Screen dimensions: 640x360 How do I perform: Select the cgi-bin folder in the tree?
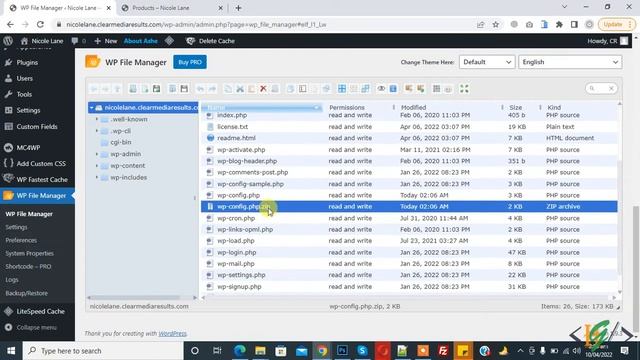121,142
